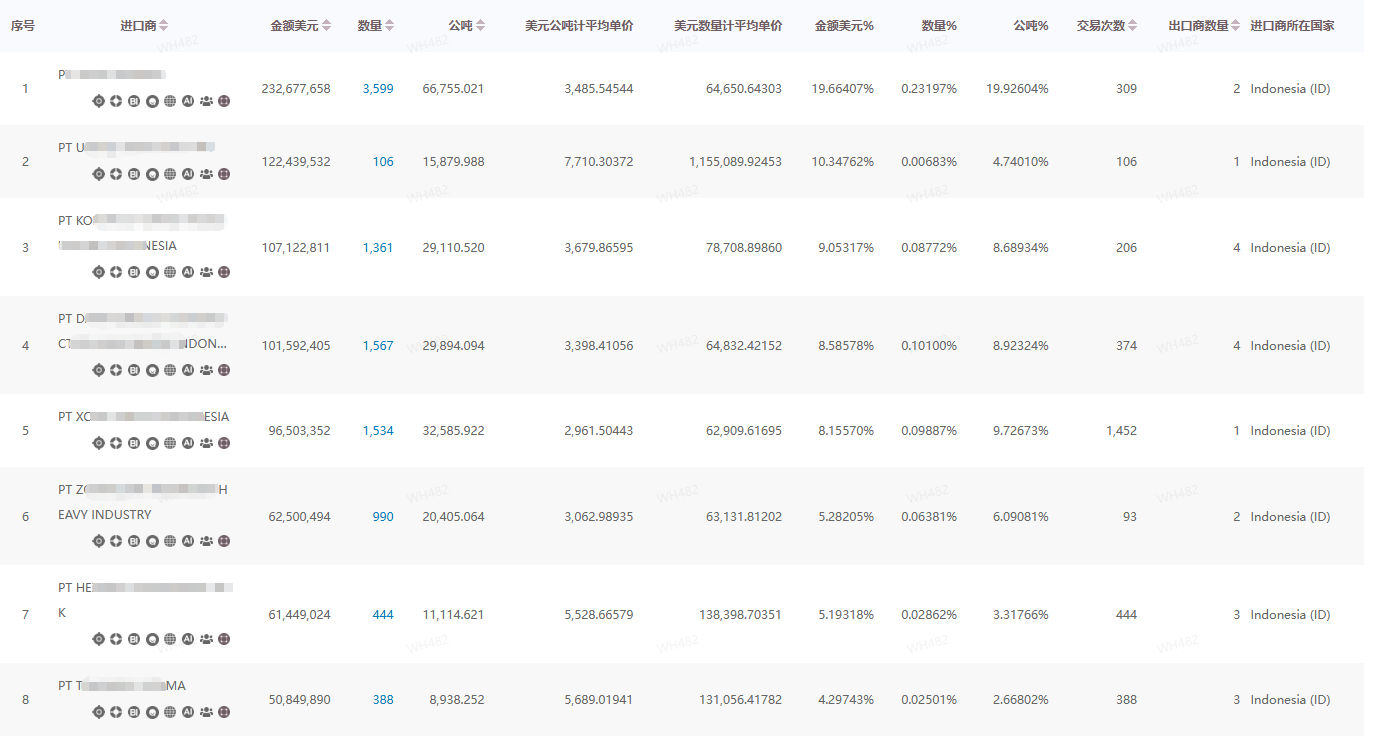Screen dimensions: 1381x742
Task: Click the last dark red icon in row 6
Action: click(x=224, y=541)
